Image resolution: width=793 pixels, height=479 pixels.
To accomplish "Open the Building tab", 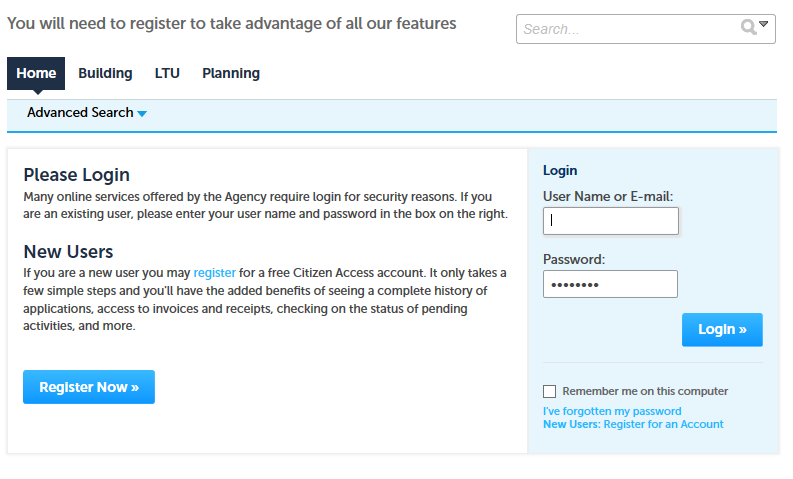I will point(105,73).
